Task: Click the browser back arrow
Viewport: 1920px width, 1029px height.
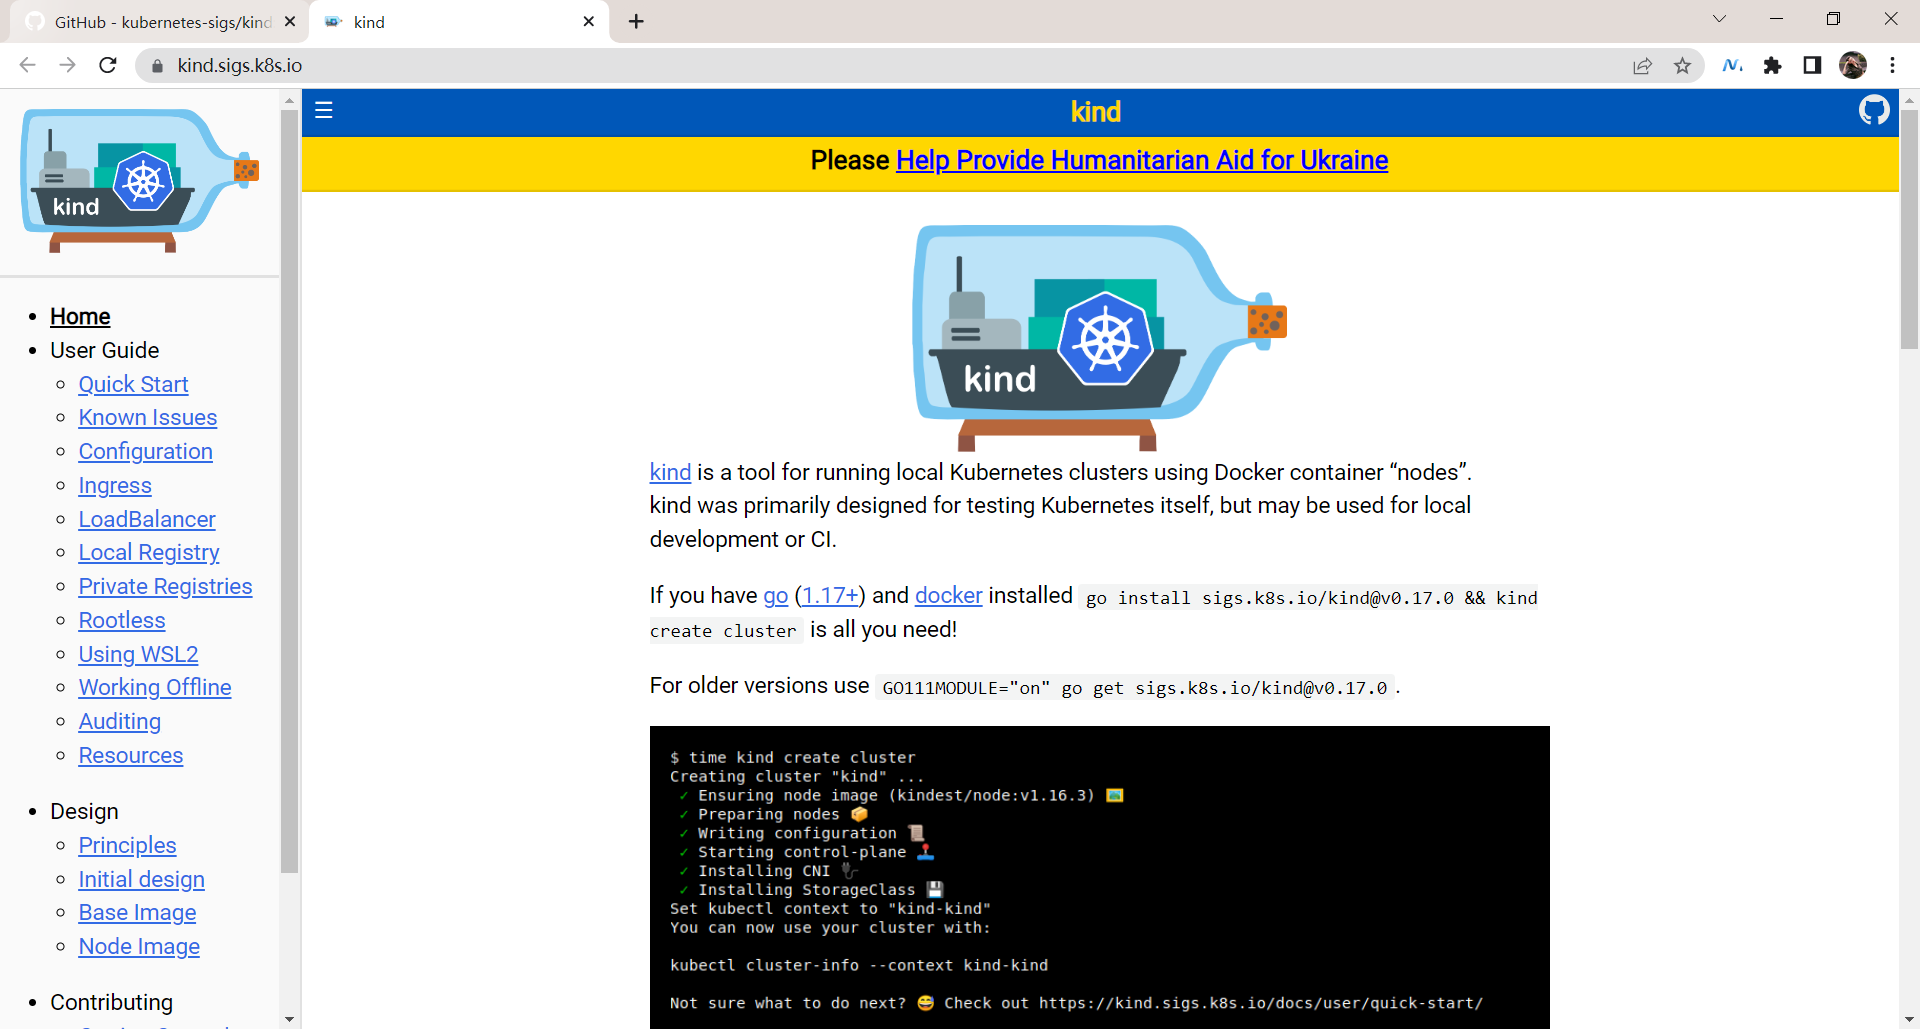Action: [x=27, y=65]
